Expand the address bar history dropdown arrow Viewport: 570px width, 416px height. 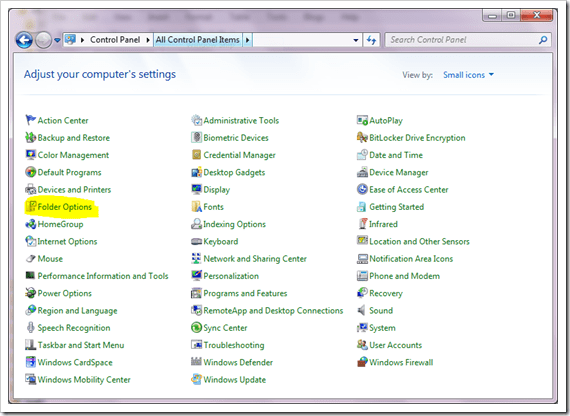(x=356, y=40)
